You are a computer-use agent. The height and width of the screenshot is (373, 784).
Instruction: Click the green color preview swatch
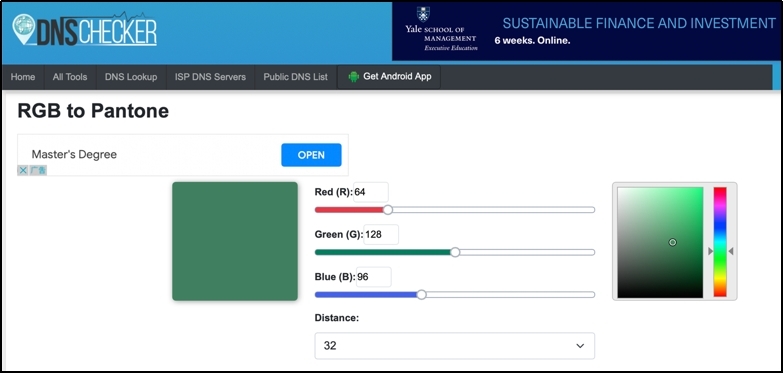[235, 241]
